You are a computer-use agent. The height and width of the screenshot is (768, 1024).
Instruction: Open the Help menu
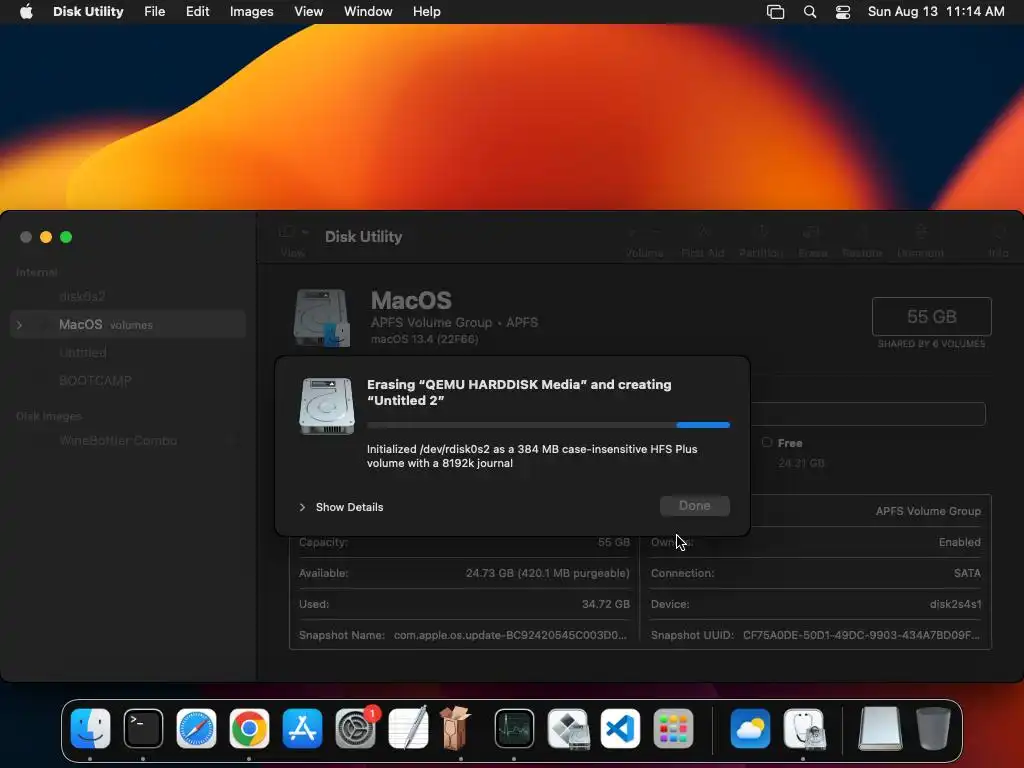point(426,12)
